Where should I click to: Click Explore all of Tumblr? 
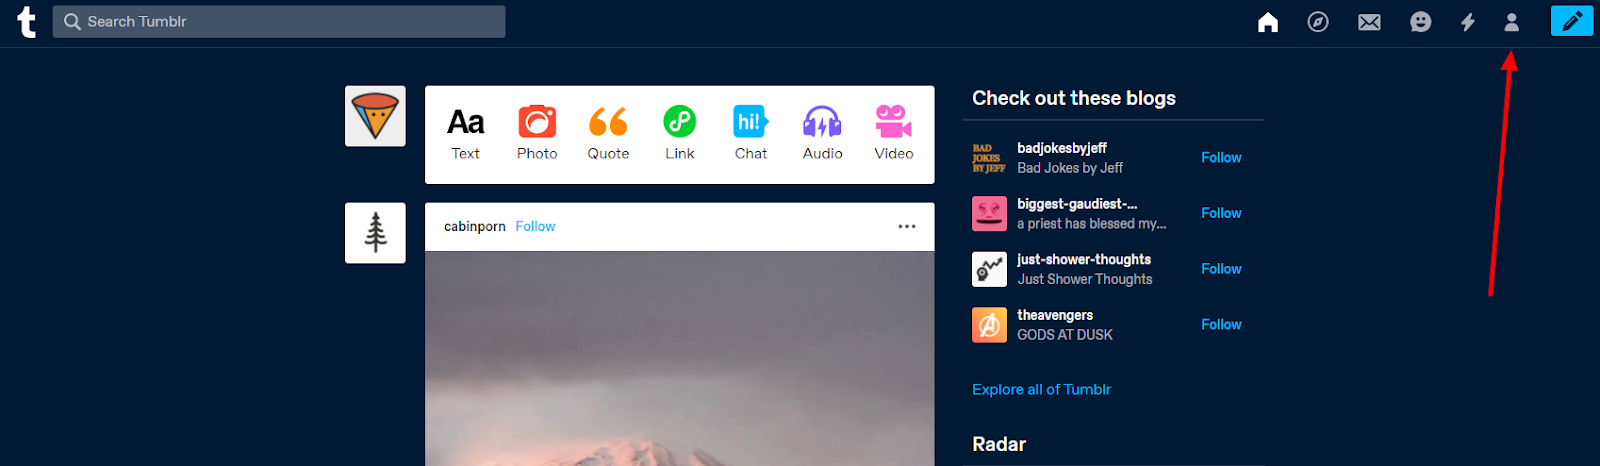pyautogui.click(x=1041, y=389)
